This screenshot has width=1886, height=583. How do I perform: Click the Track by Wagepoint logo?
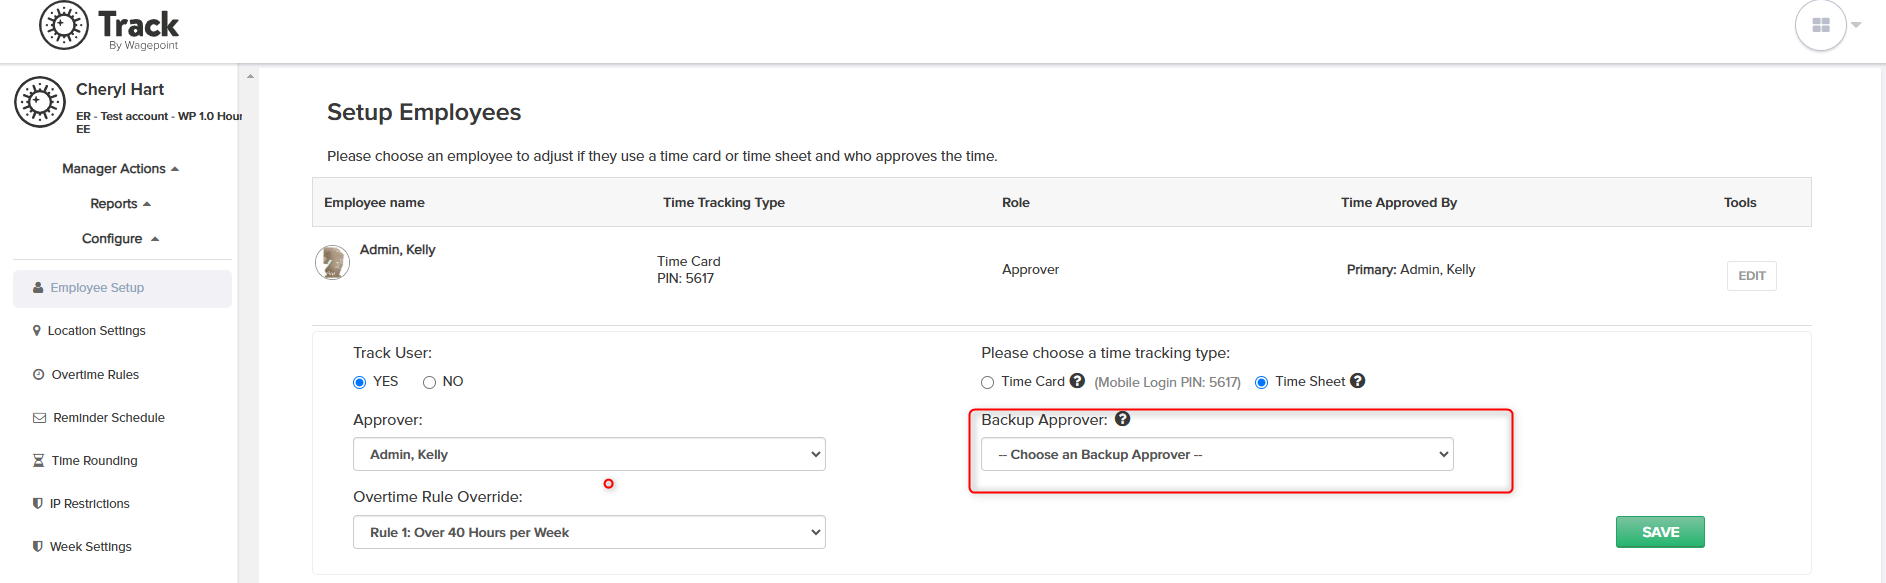[x=109, y=26]
